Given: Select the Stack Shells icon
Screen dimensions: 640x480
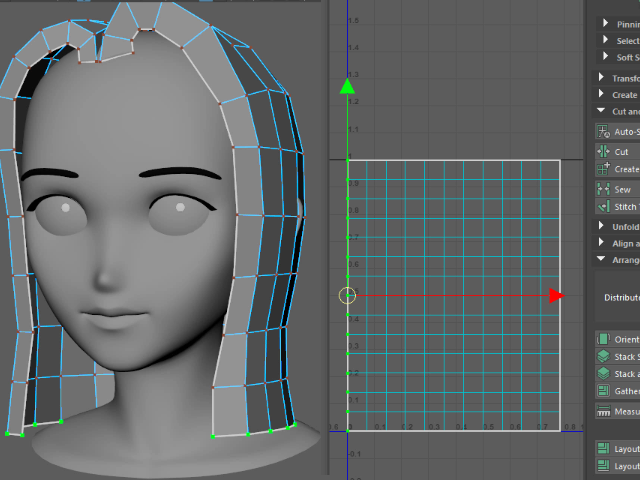Looking at the screenshot, I should coord(603,356).
